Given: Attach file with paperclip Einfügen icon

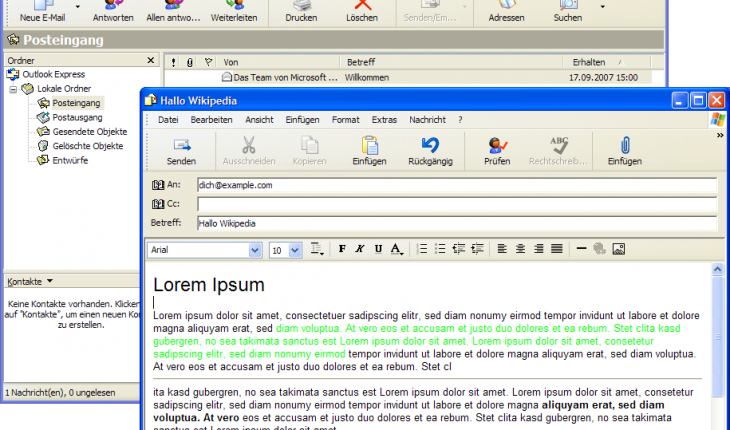Looking at the screenshot, I should tap(625, 145).
